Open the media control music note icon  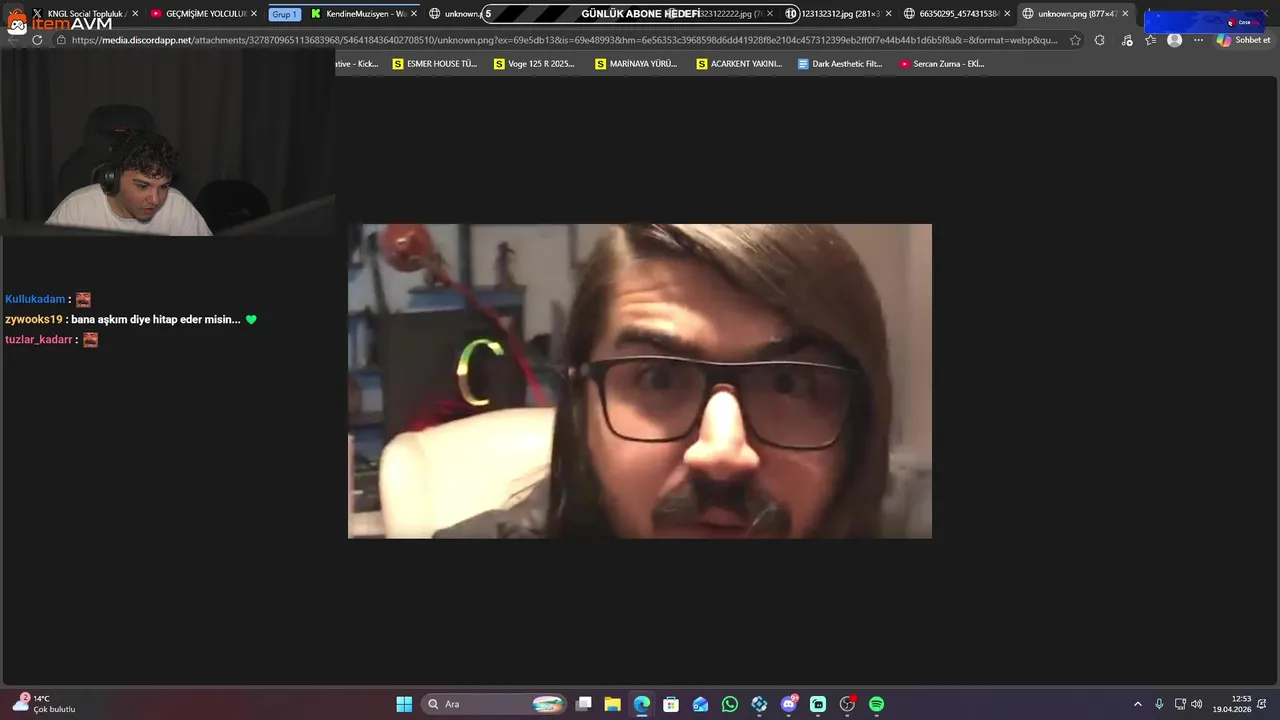tap(1127, 40)
